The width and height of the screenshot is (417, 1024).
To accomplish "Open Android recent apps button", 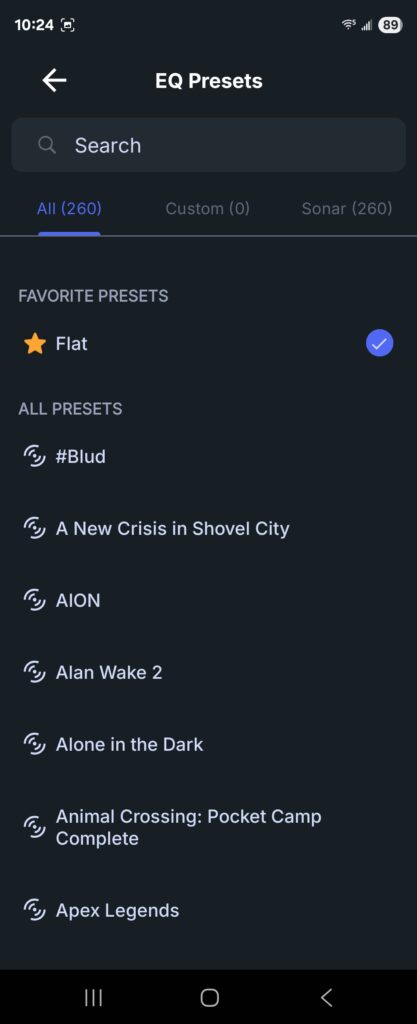I will 93,997.
